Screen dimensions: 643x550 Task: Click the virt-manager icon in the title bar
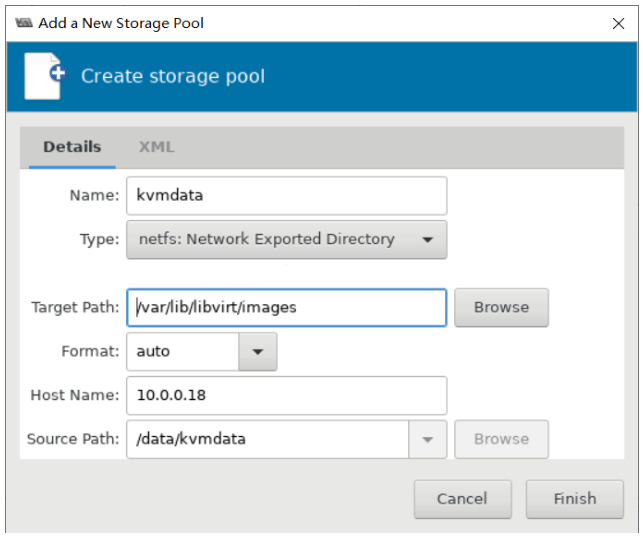click(x=24, y=22)
